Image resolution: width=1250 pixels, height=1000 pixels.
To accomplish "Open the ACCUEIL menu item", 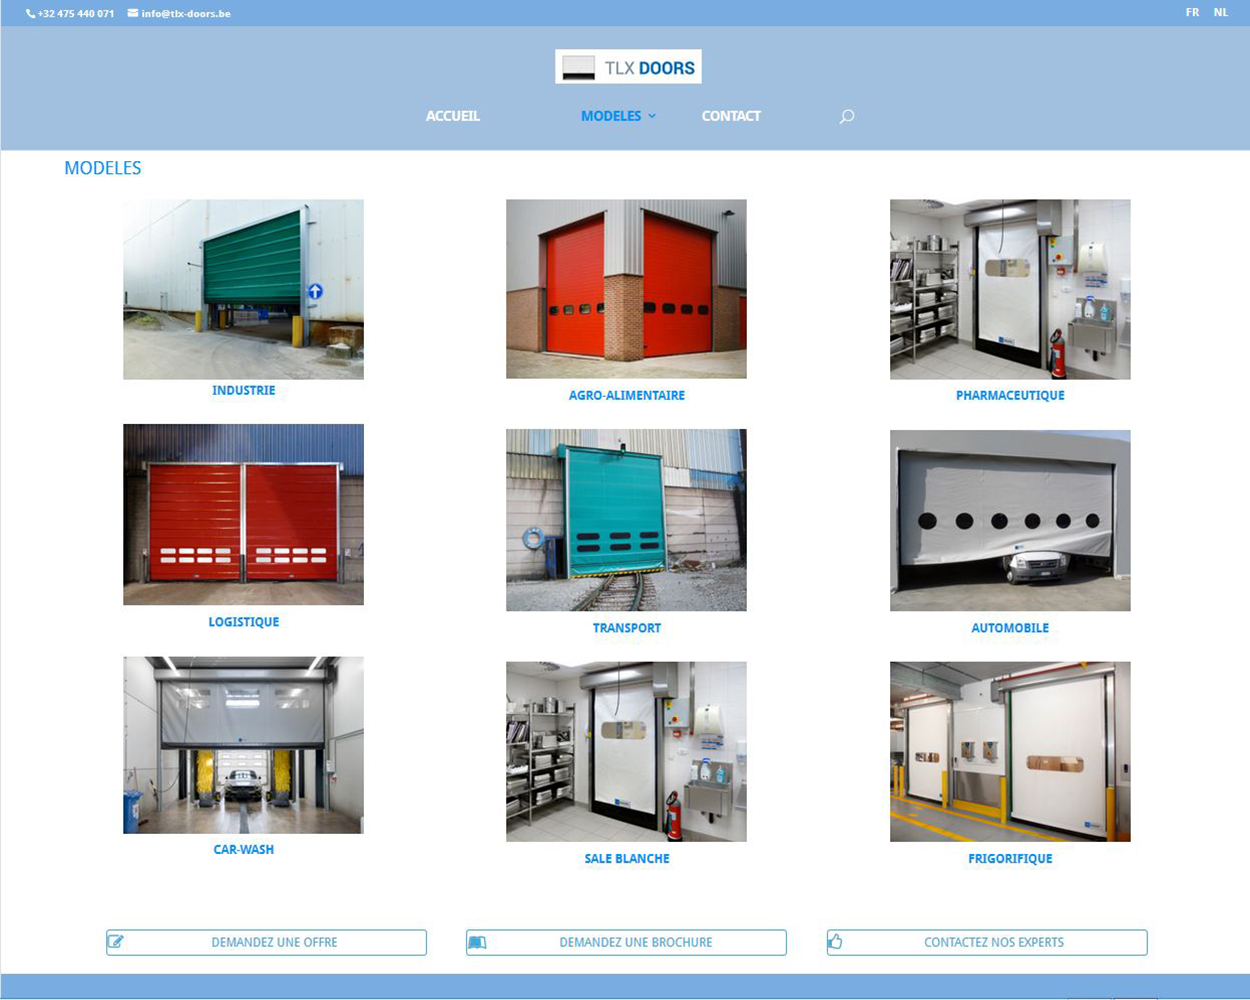I will click(x=453, y=116).
